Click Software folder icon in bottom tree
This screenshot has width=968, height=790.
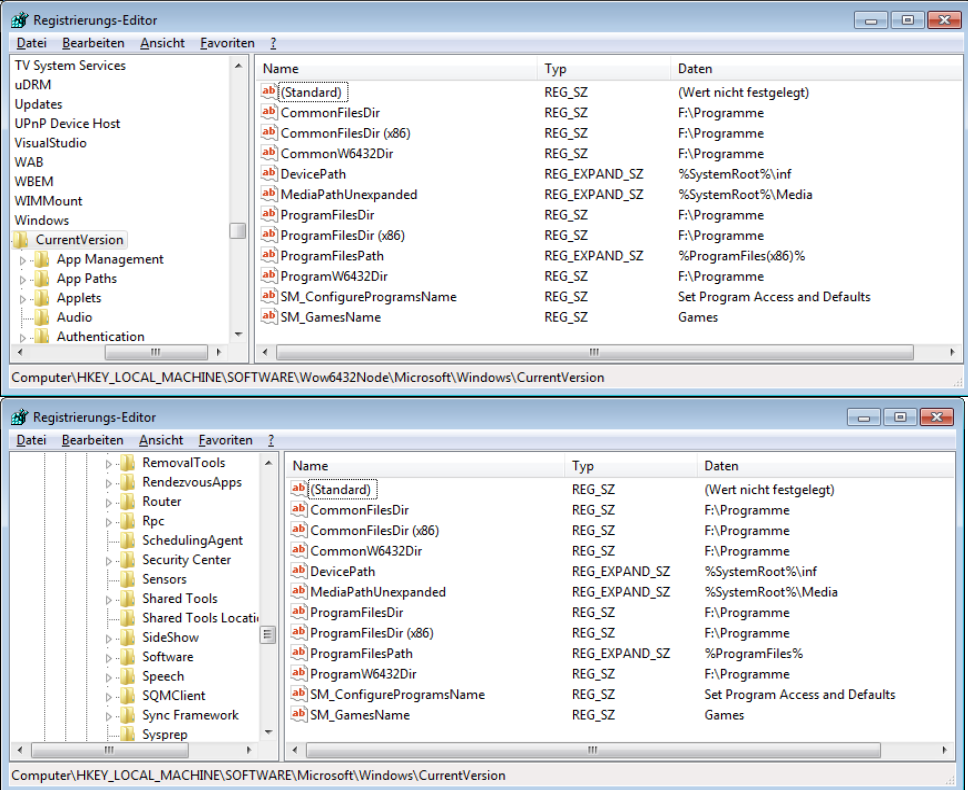(x=128, y=657)
